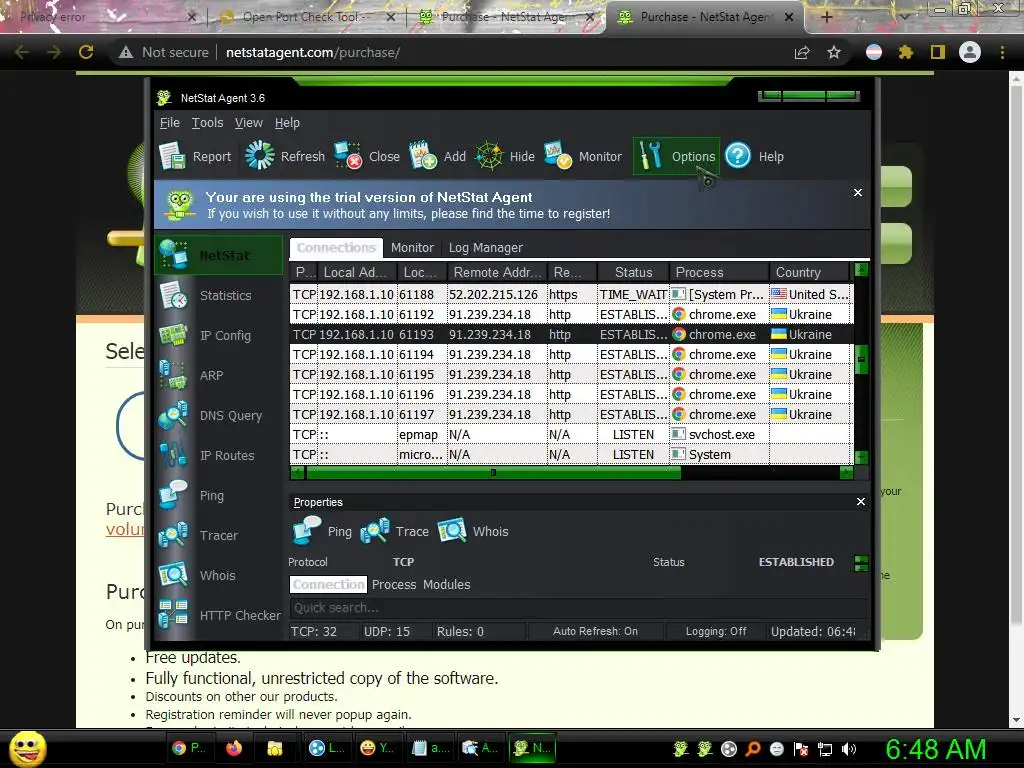Click scroll-down arrow of connections list

click(x=861, y=457)
